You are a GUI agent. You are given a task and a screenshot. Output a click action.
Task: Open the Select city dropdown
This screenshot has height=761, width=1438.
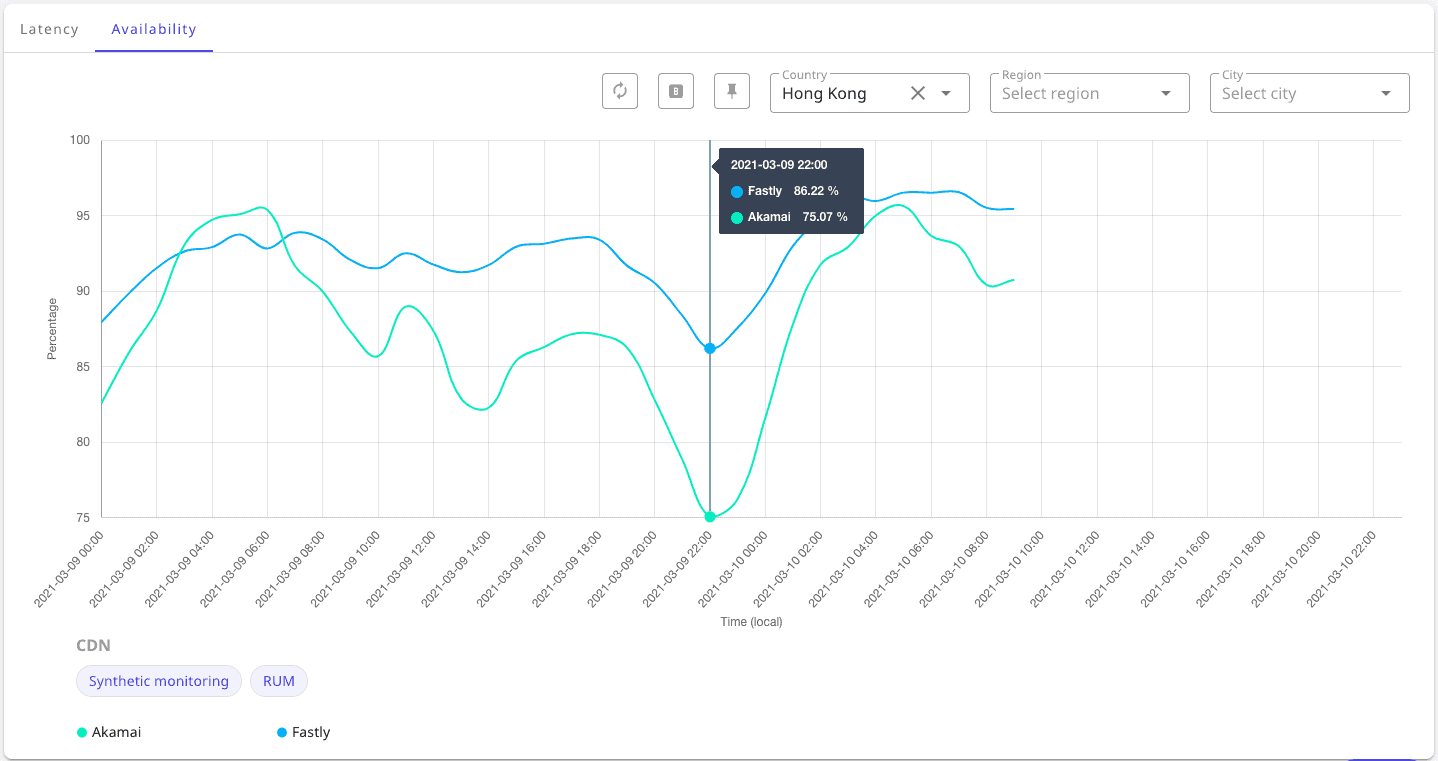tap(1310, 93)
